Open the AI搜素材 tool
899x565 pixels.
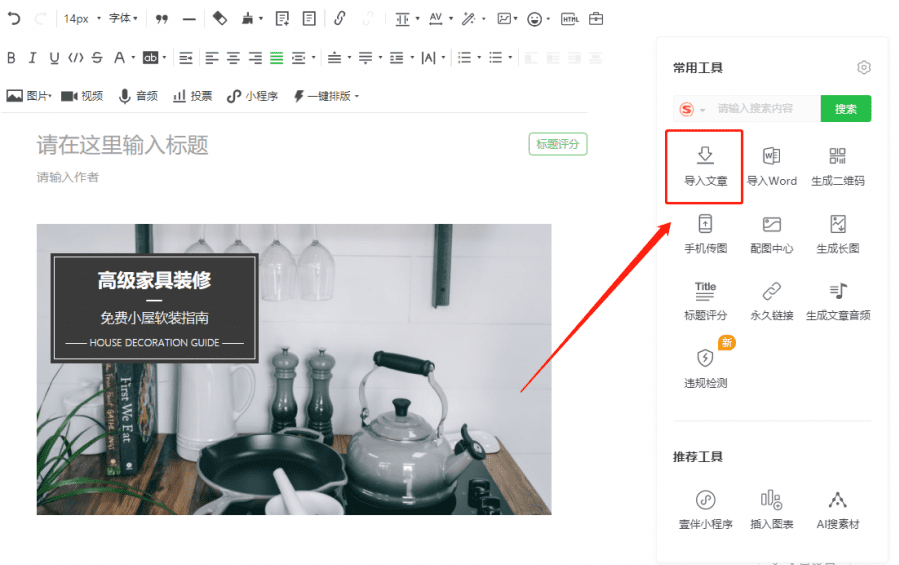click(838, 509)
